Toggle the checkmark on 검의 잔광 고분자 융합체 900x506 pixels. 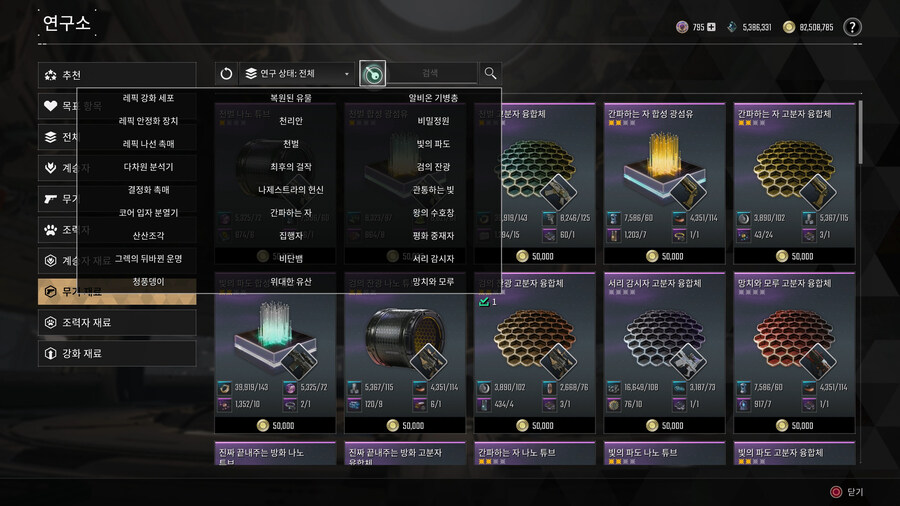pyautogui.click(x=484, y=301)
